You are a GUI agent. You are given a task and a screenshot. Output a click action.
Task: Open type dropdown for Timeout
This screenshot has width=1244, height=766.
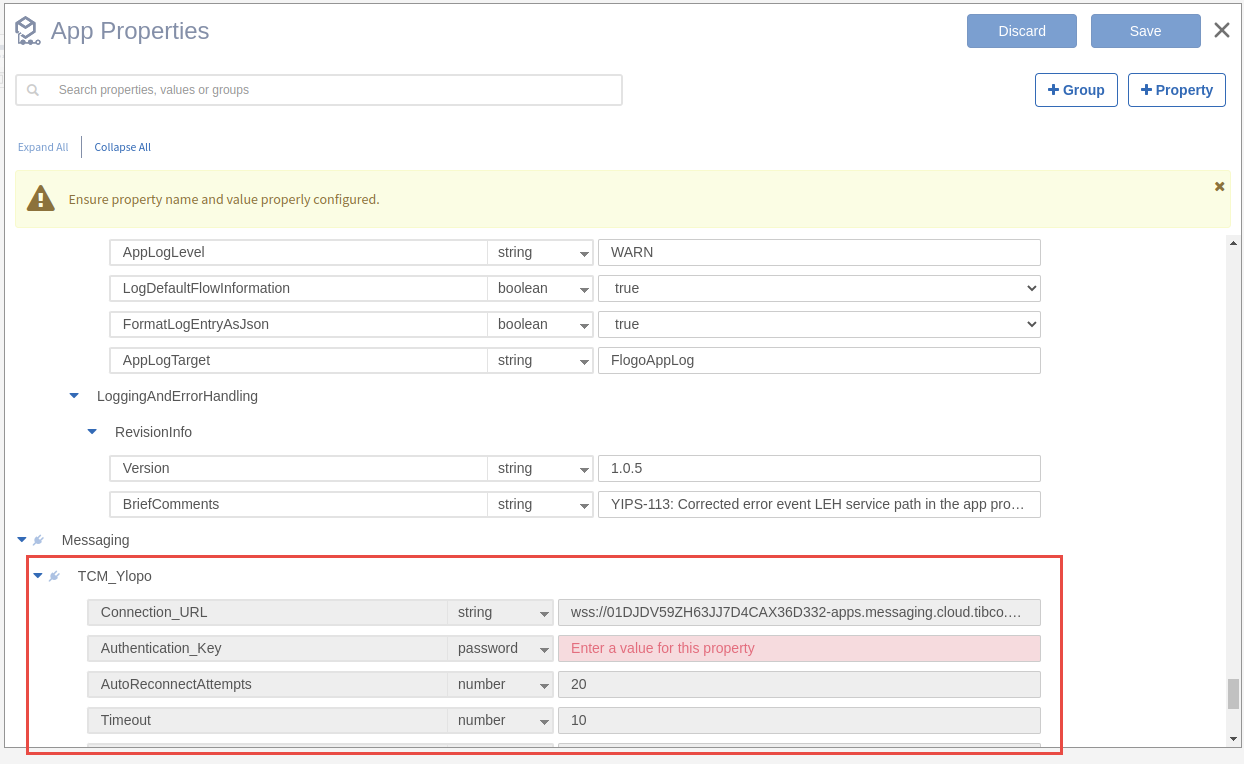pyautogui.click(x=500, y=720)
